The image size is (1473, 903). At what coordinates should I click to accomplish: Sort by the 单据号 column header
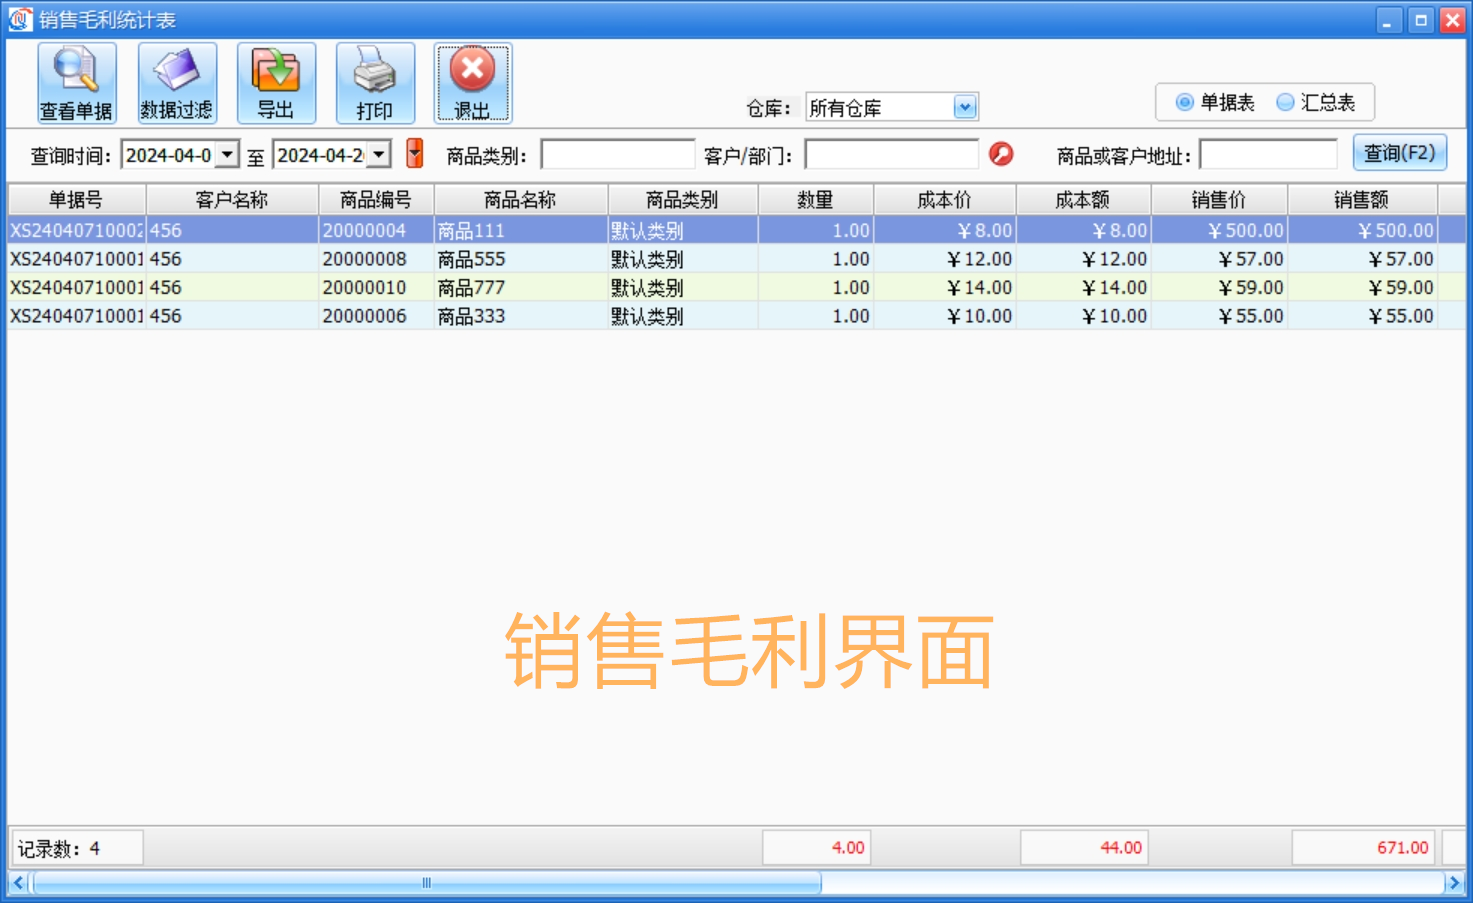coord(76,200)
